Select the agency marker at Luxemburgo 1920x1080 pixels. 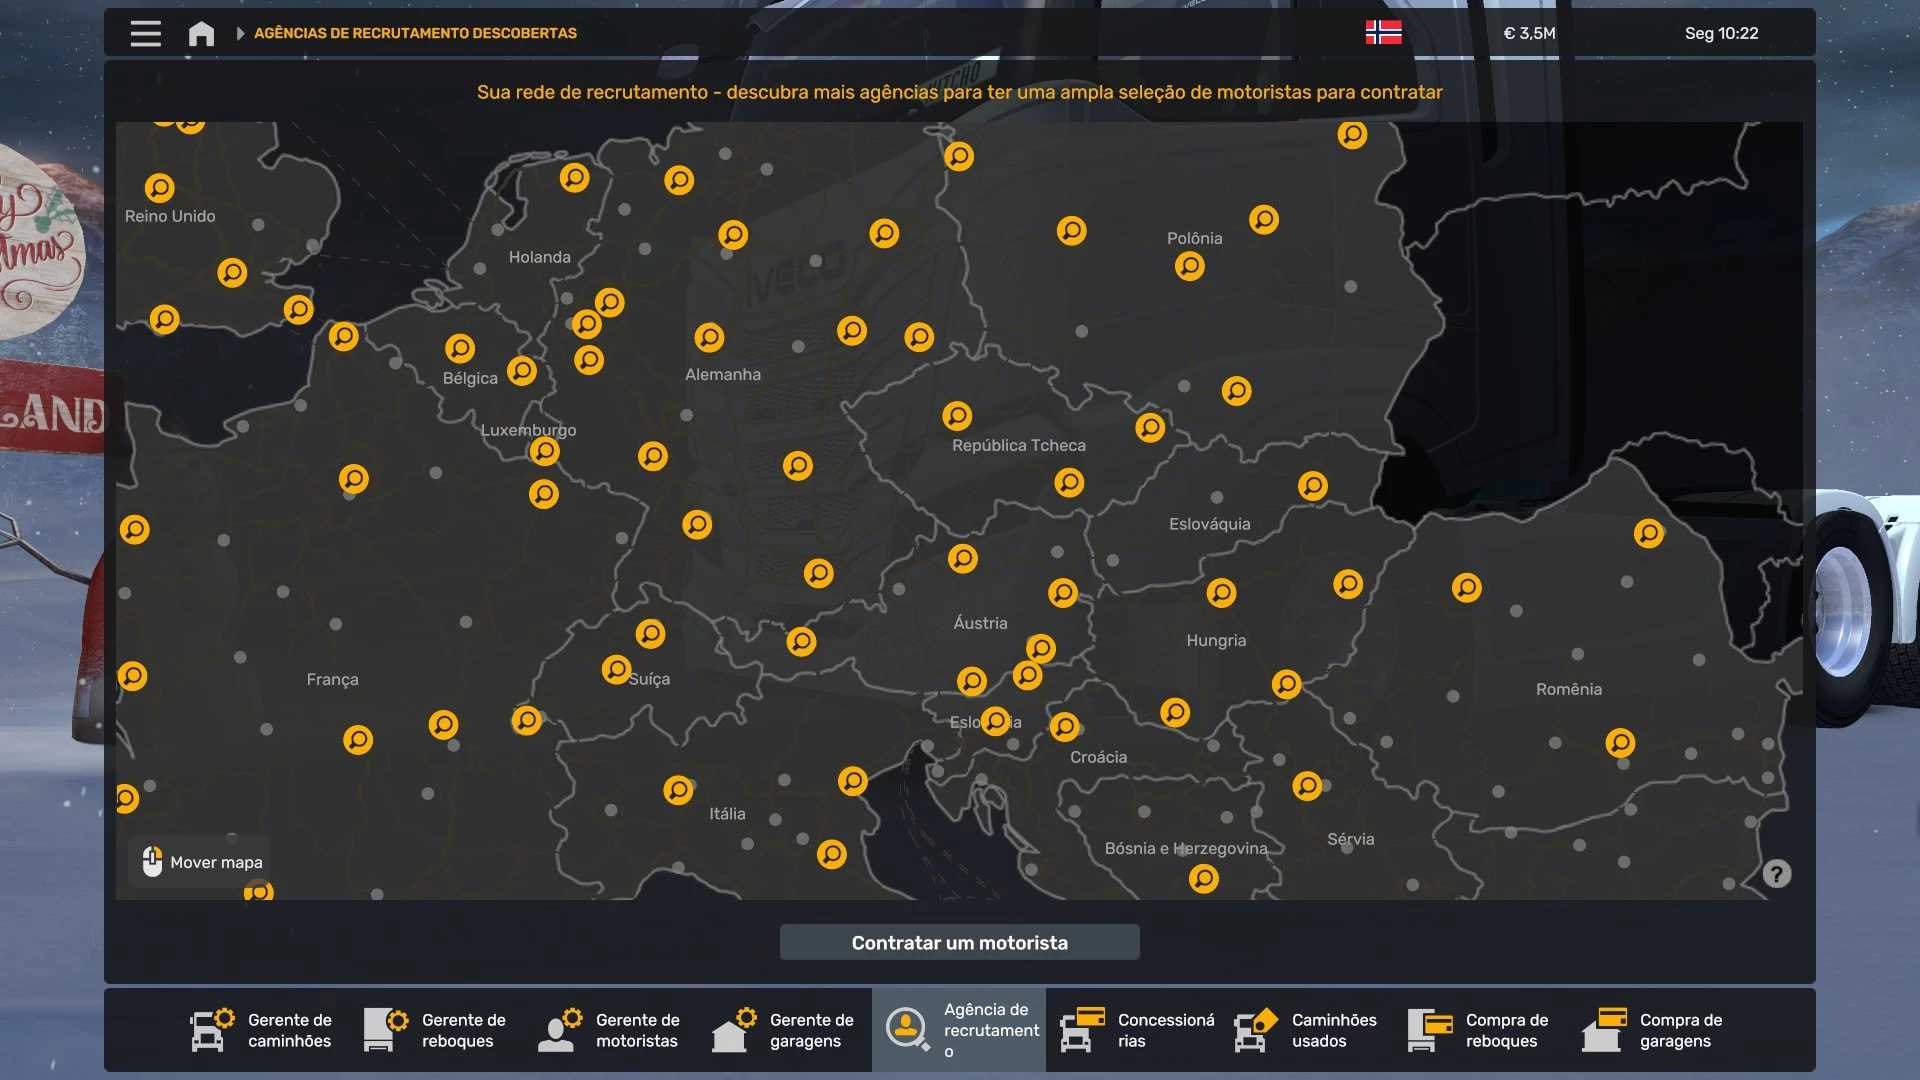[544, 451]
